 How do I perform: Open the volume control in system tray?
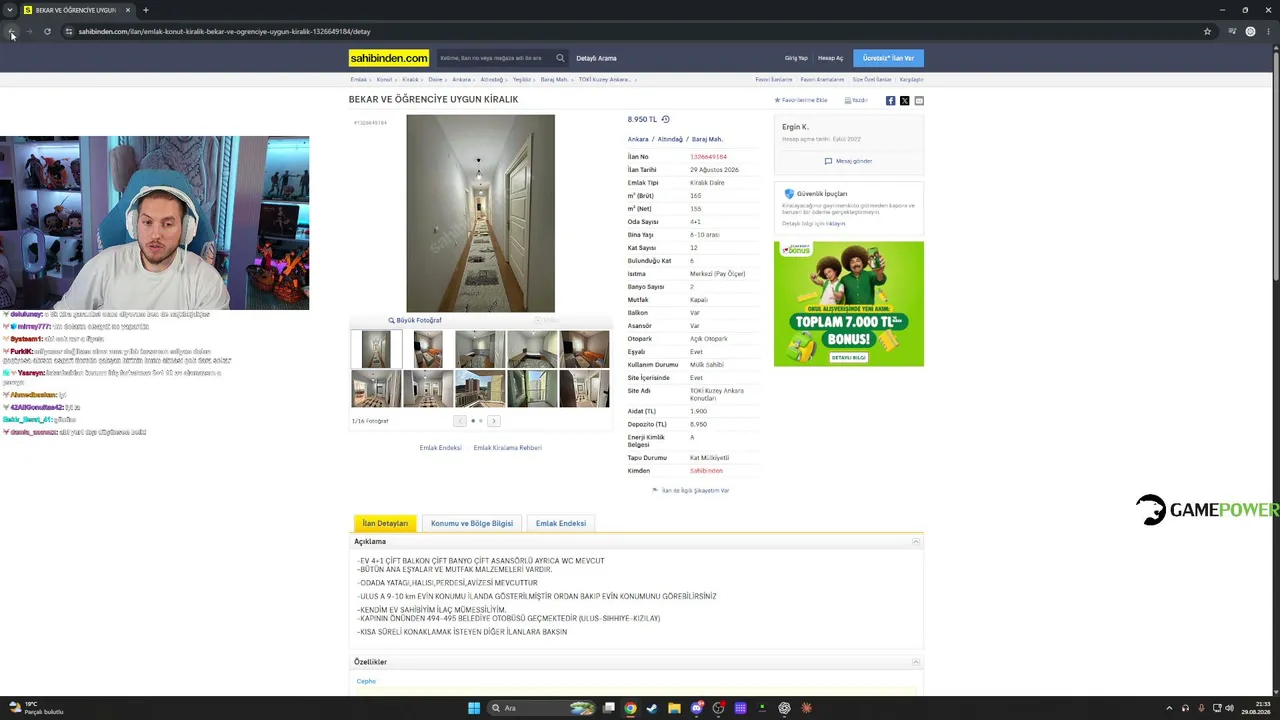click(1229, 708)
